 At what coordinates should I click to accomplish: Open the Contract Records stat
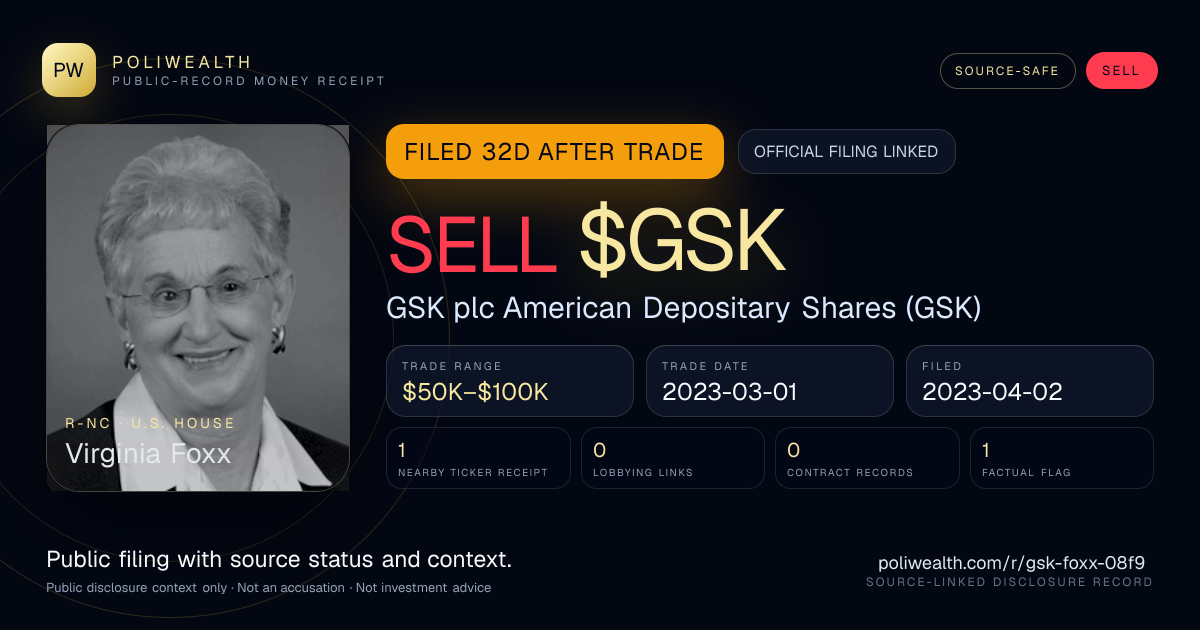point(868,458)
